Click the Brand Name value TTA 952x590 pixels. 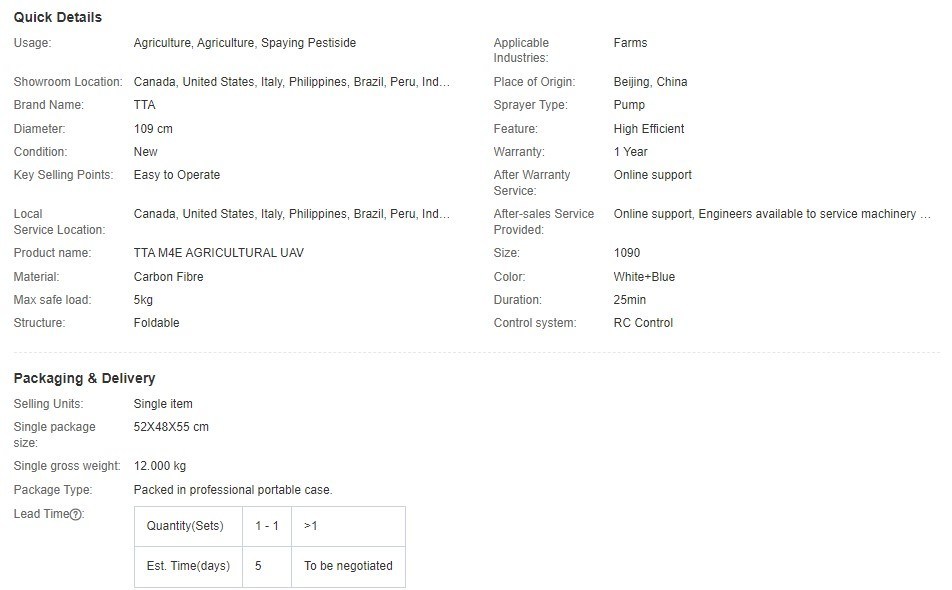coord(144,105)
